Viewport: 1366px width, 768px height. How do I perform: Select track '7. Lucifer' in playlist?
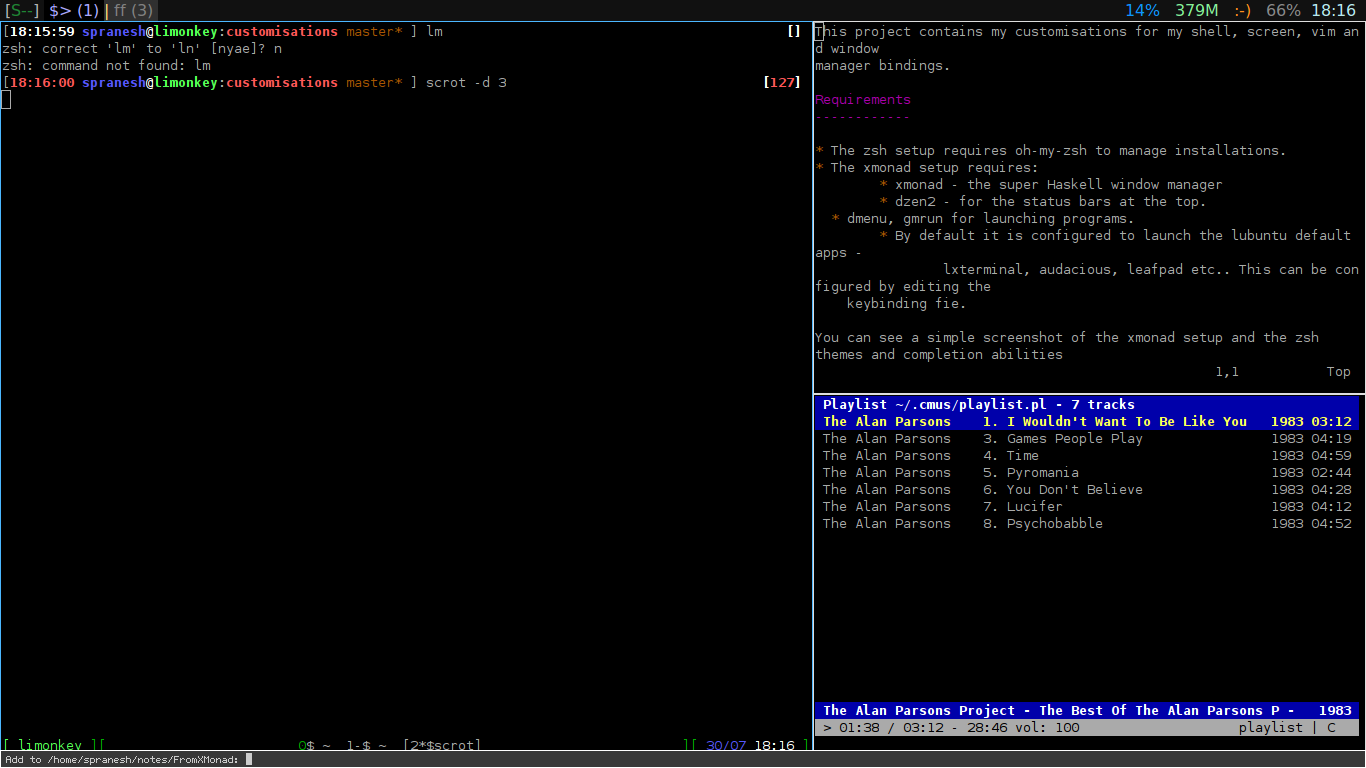coord(1087,507)
